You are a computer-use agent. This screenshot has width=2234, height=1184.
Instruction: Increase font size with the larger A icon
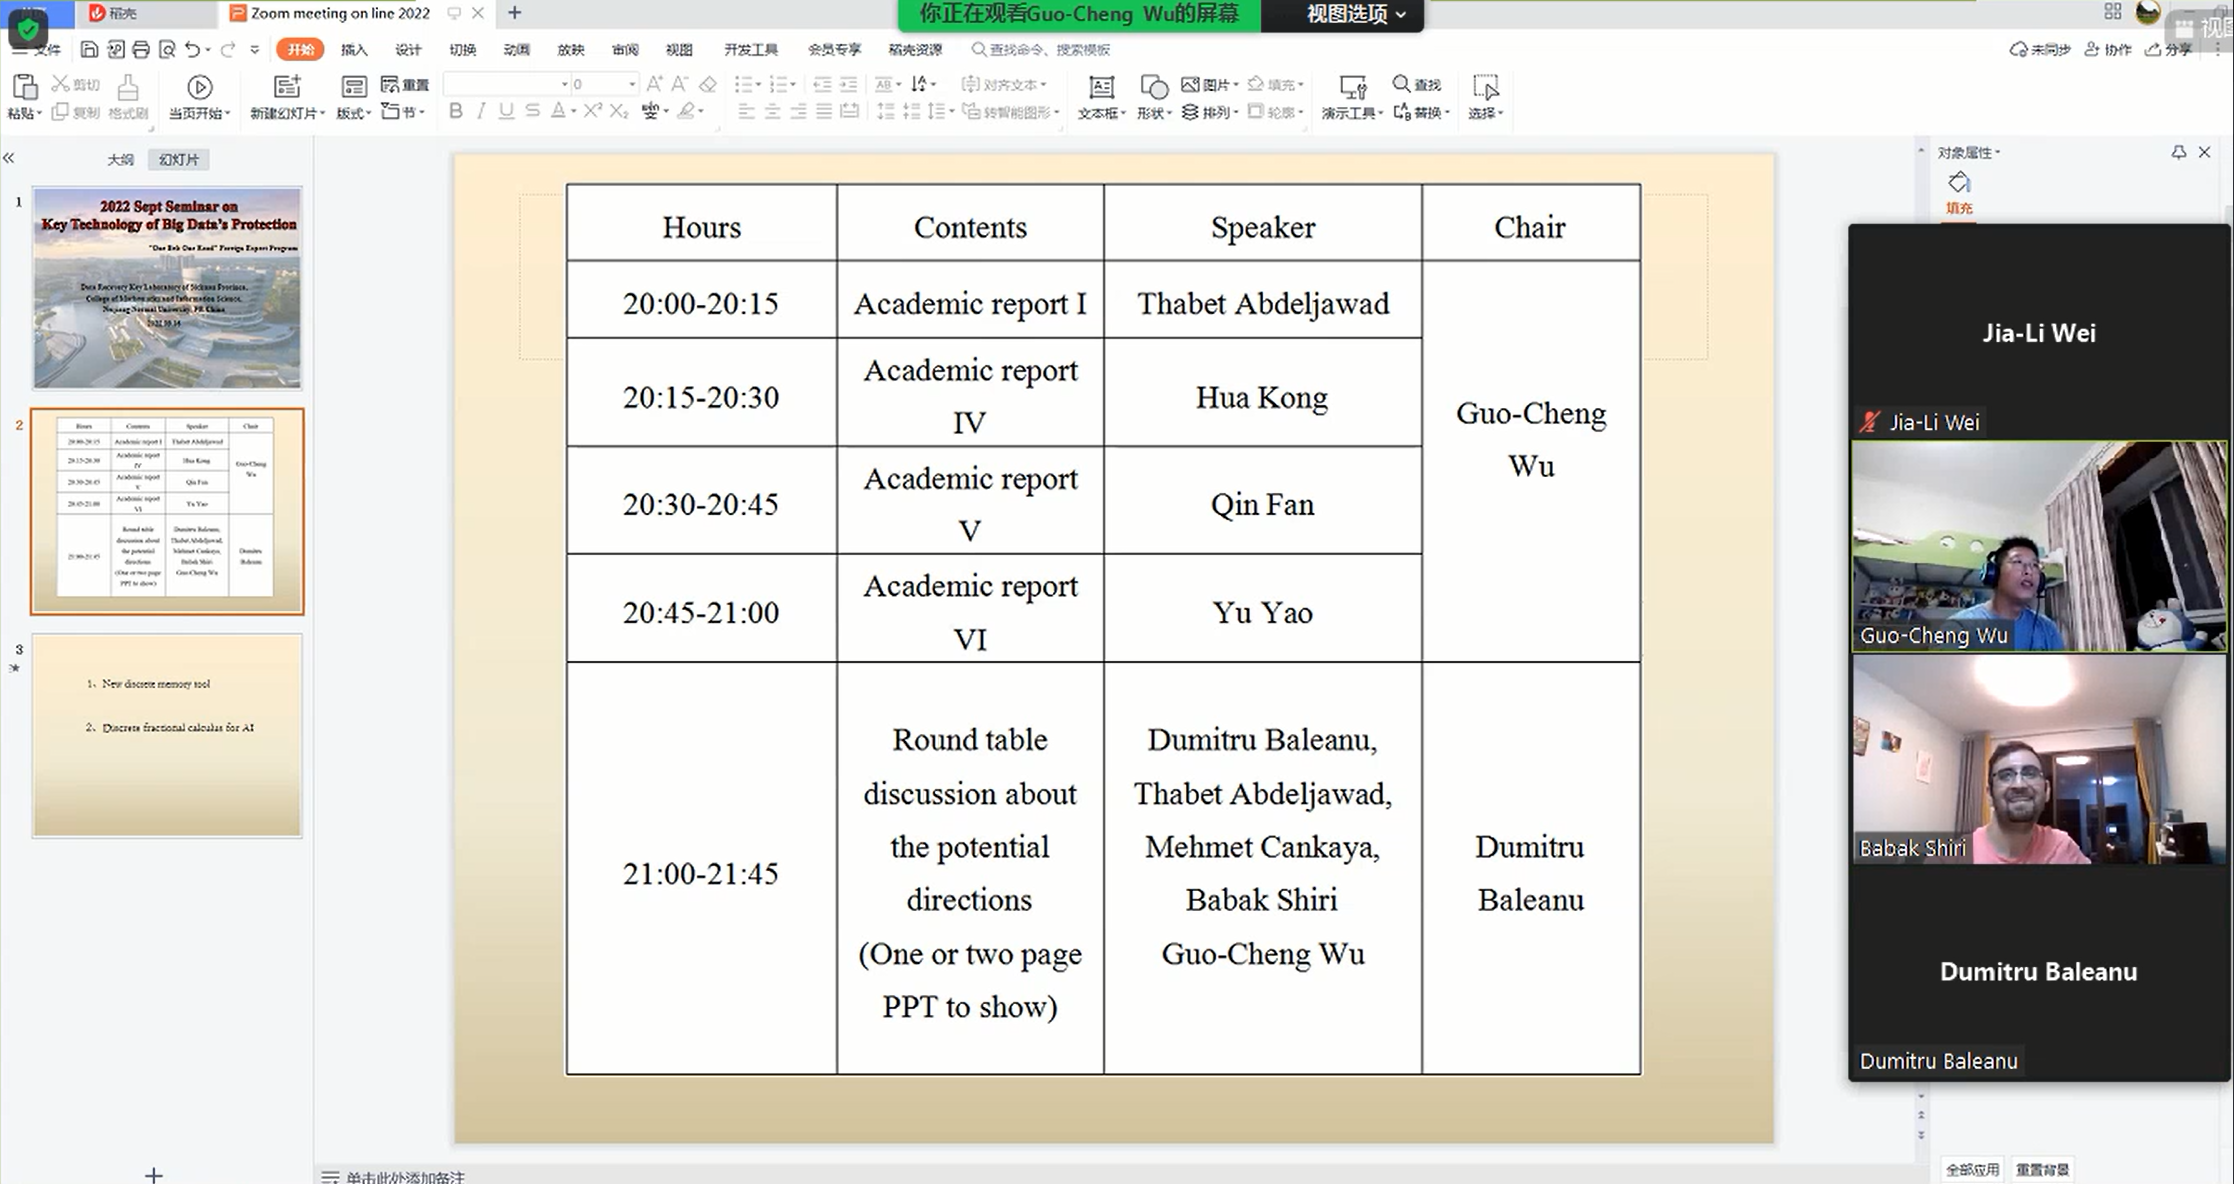pos(654,84)
